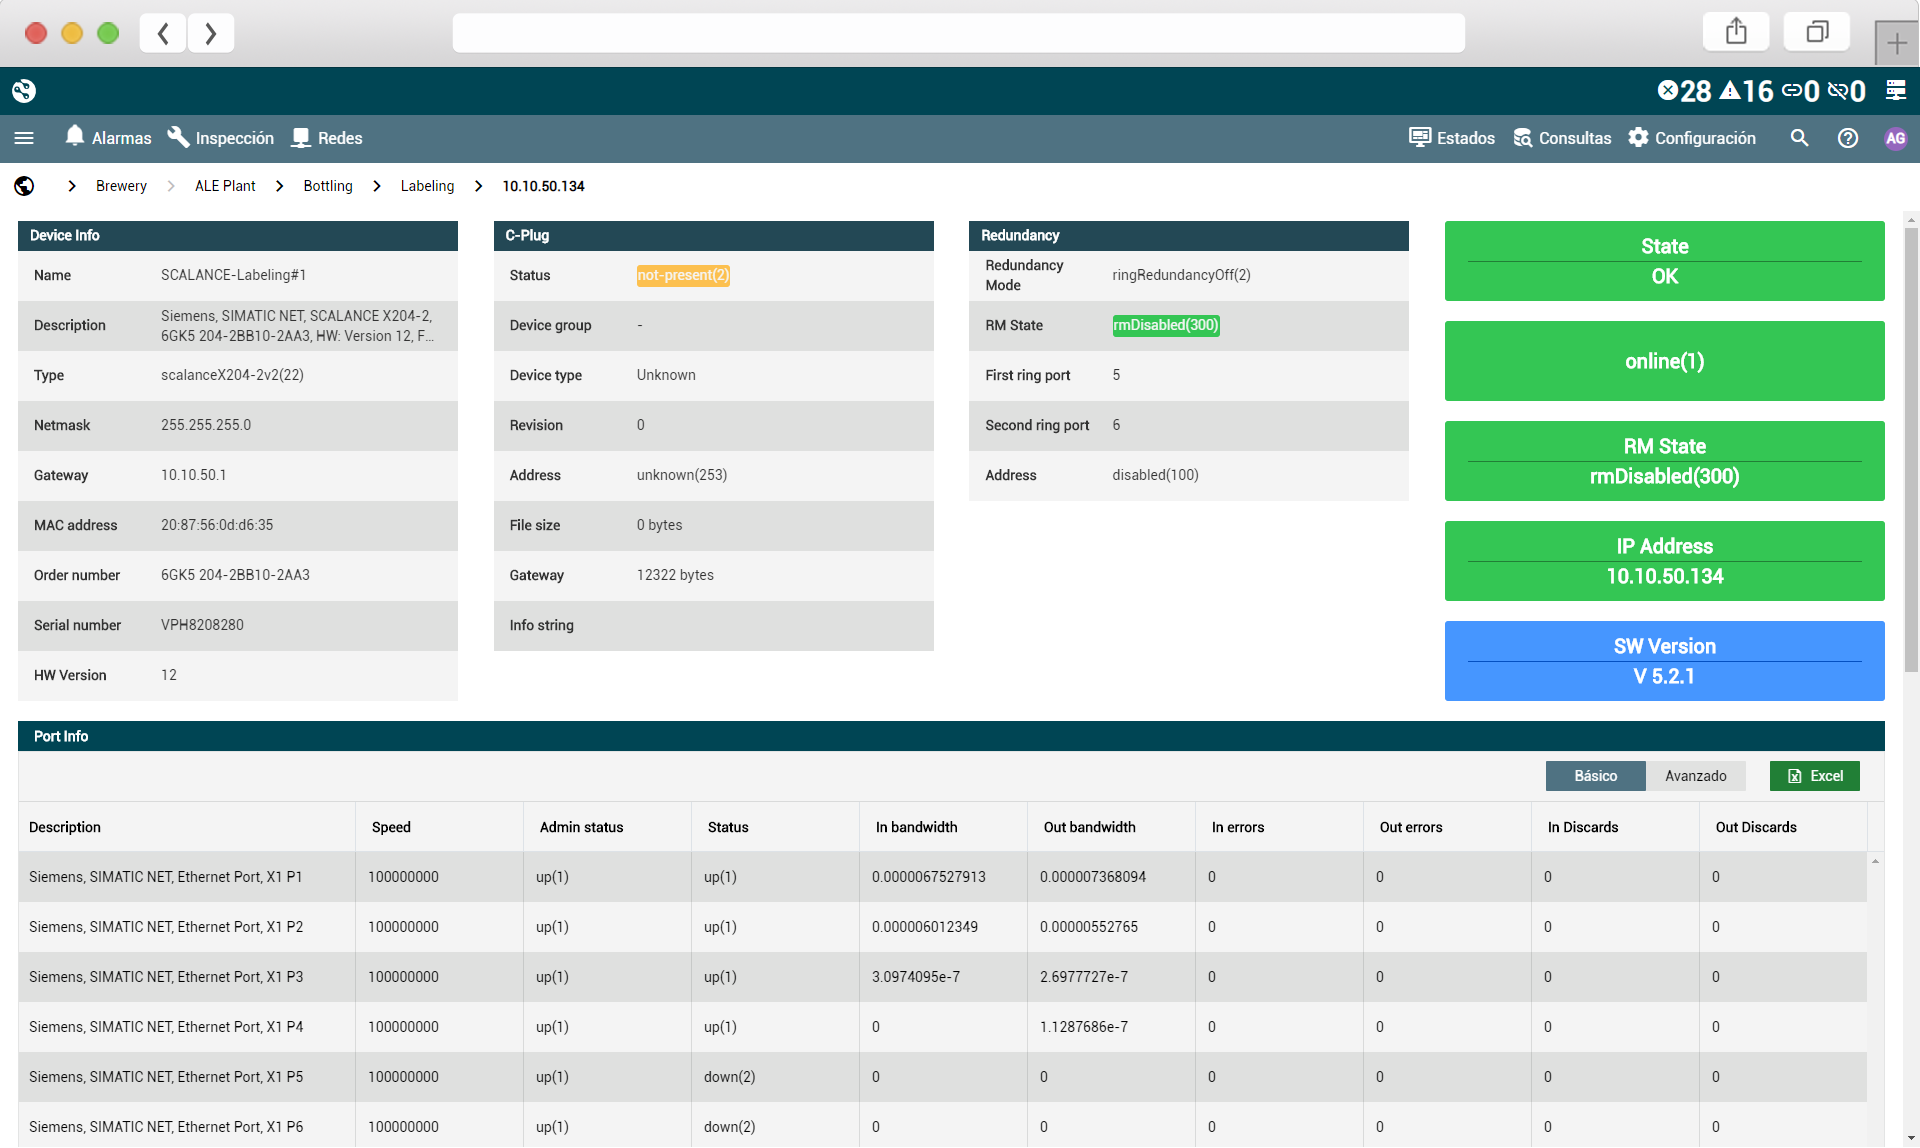Click the server rack icon top right
This screenshot has height=1148, width=1920.
pyautogui.click(x=1895, y=91)
